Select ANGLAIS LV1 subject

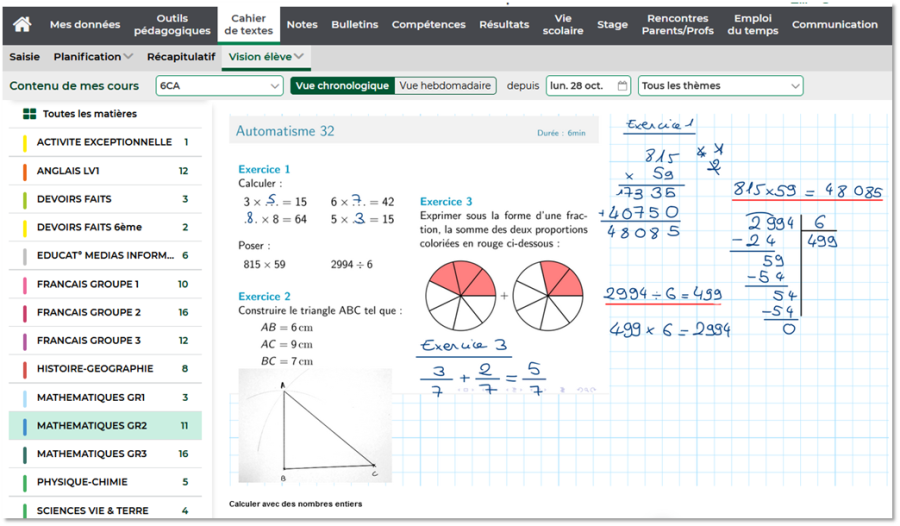(x=106, y=171)
